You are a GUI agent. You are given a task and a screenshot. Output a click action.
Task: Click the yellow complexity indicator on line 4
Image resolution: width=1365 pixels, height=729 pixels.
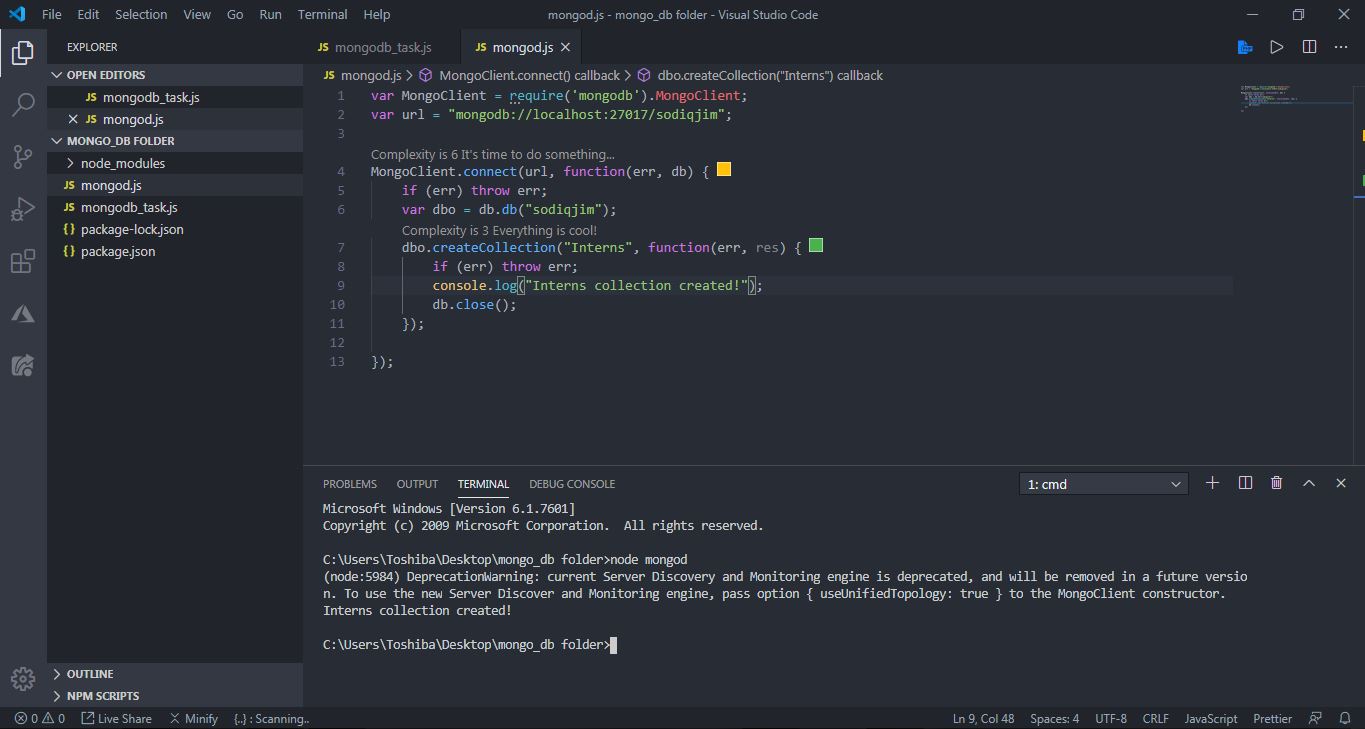coord(724,170)
